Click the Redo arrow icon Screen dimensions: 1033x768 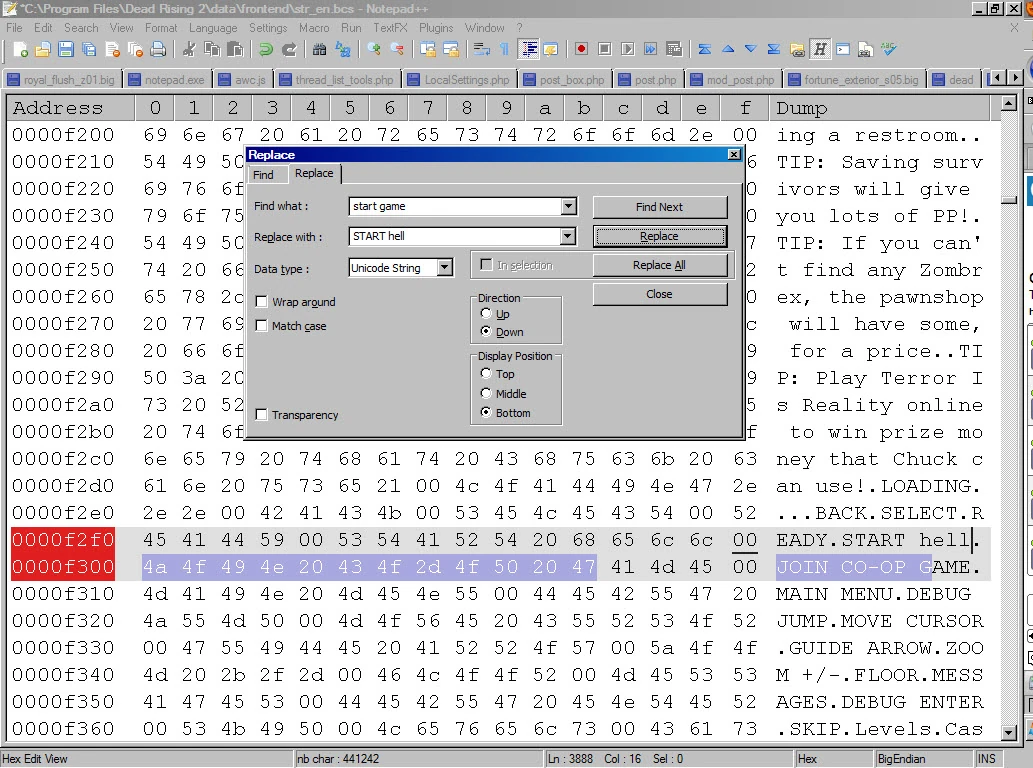289,49
